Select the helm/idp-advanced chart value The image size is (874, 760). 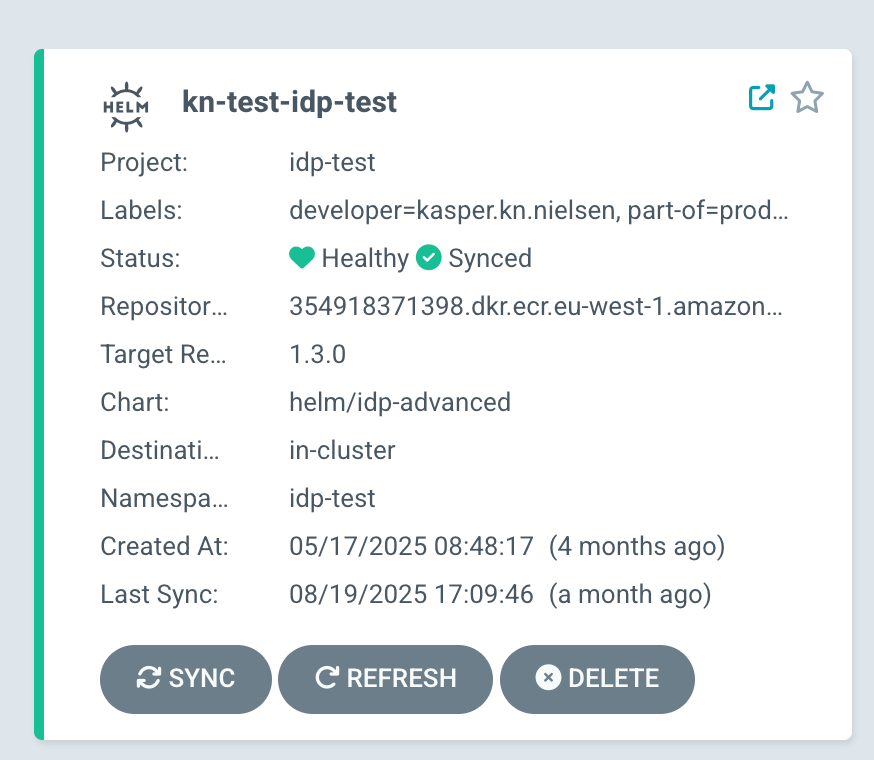400,402
